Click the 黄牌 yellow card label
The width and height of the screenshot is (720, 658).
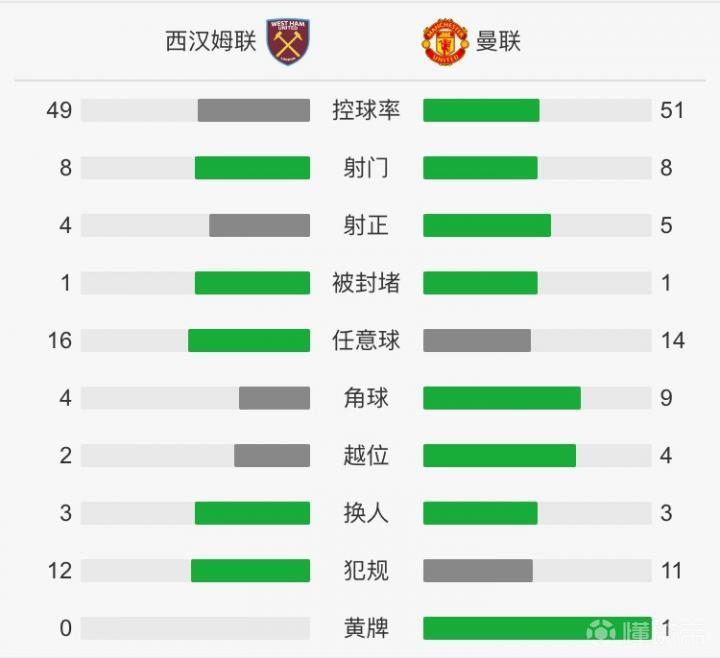(x=366, y=629)
